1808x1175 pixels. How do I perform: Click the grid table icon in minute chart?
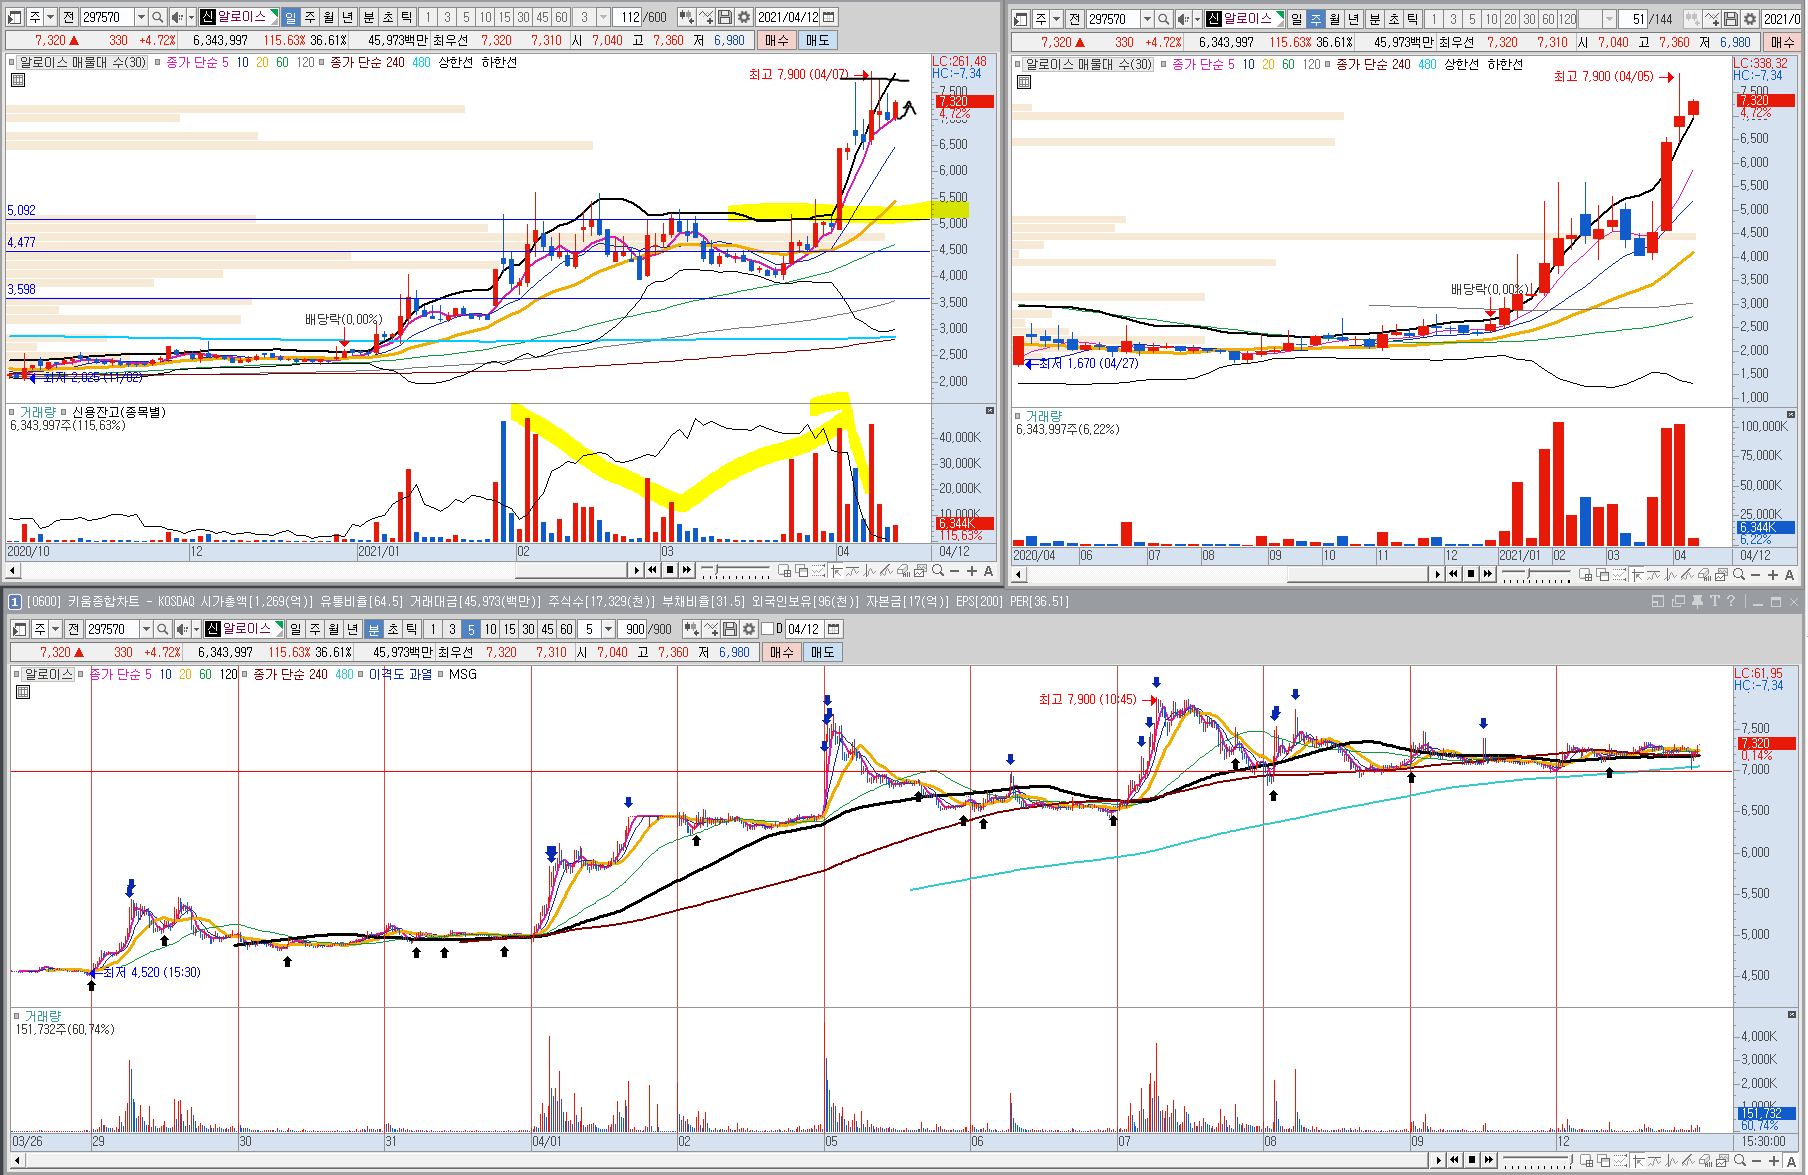point(23,692)
